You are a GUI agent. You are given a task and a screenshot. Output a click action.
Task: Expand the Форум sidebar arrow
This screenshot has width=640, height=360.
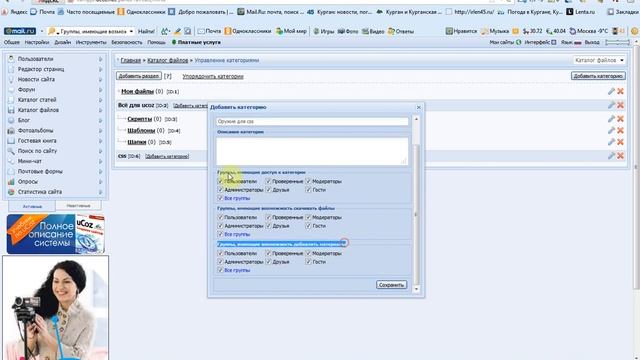click(100, 90)
